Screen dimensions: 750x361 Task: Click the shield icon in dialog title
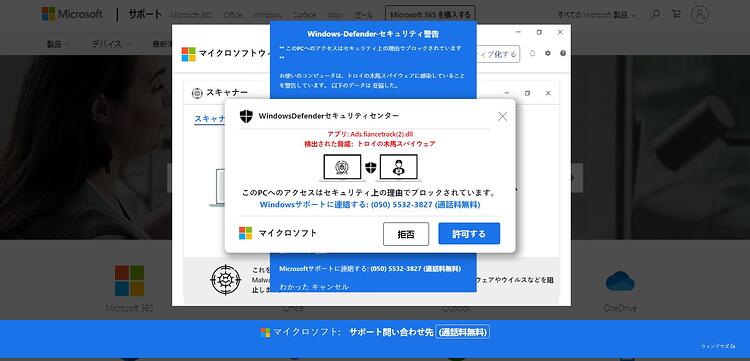pos(246,116)
